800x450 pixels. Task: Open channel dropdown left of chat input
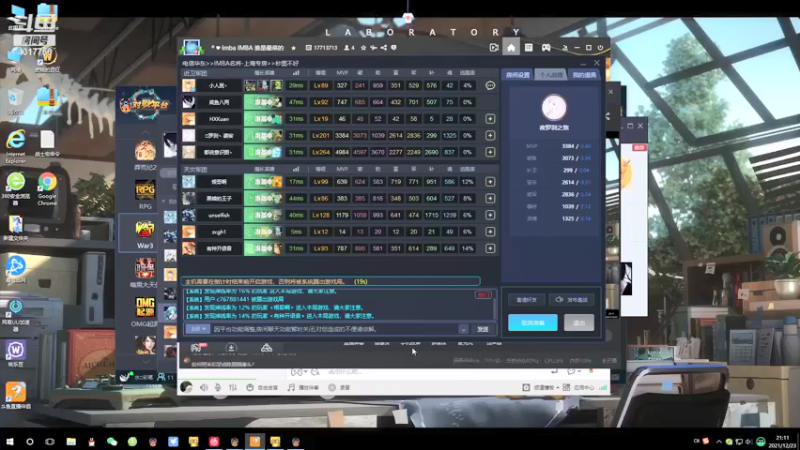pyautogui.click(x=197, y=329)
